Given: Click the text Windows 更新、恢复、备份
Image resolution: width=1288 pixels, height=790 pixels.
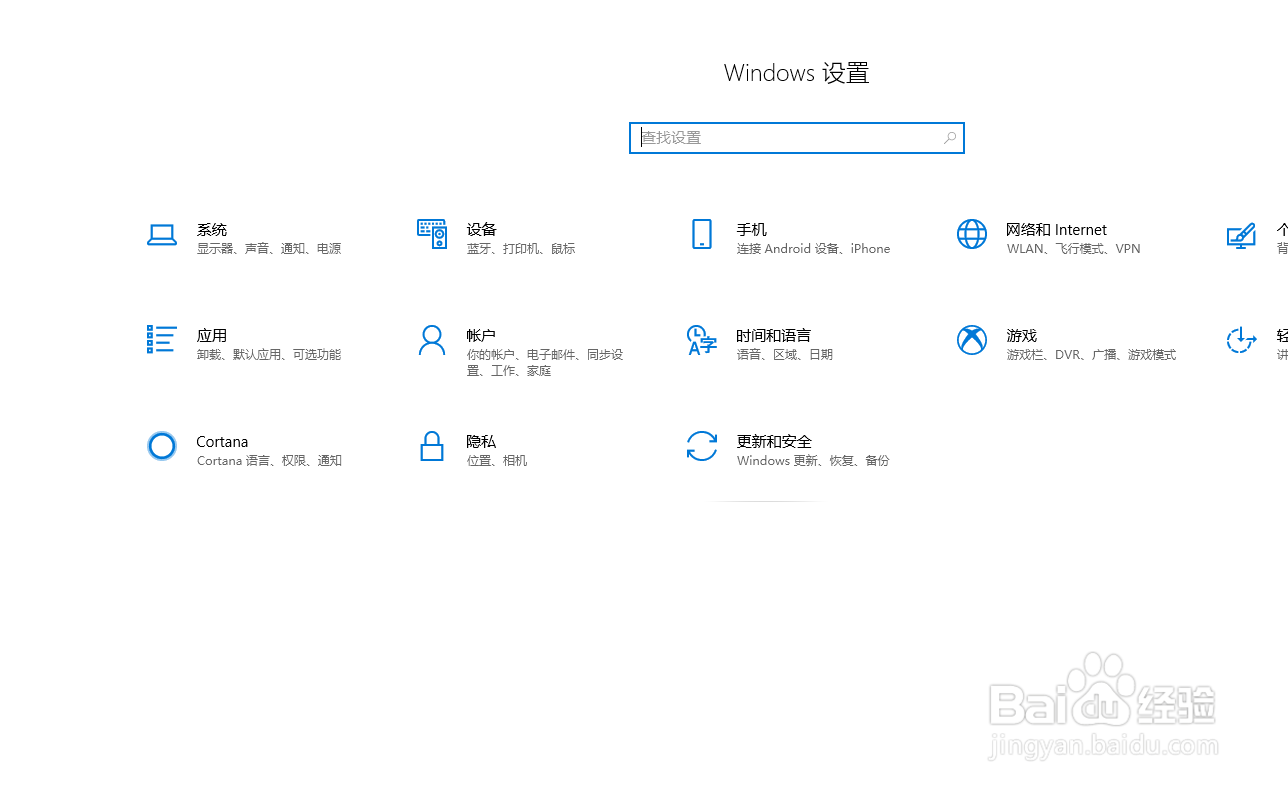Looking at the screenshot, I should 813,461.
